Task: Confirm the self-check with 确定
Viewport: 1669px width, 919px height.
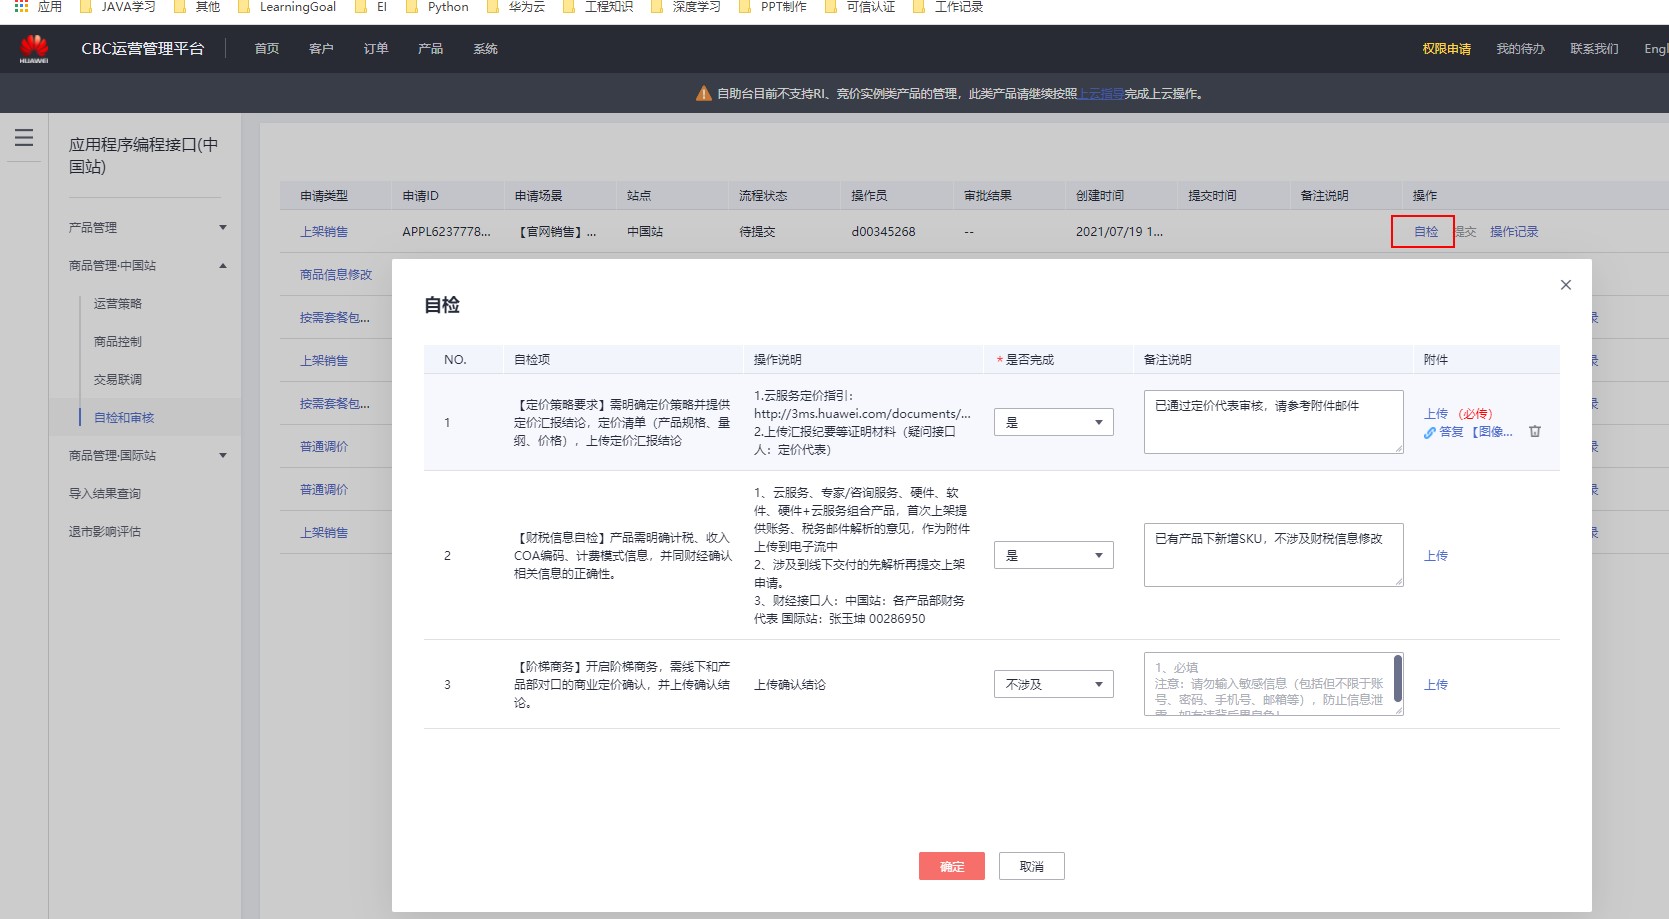Action: point(952,866)
